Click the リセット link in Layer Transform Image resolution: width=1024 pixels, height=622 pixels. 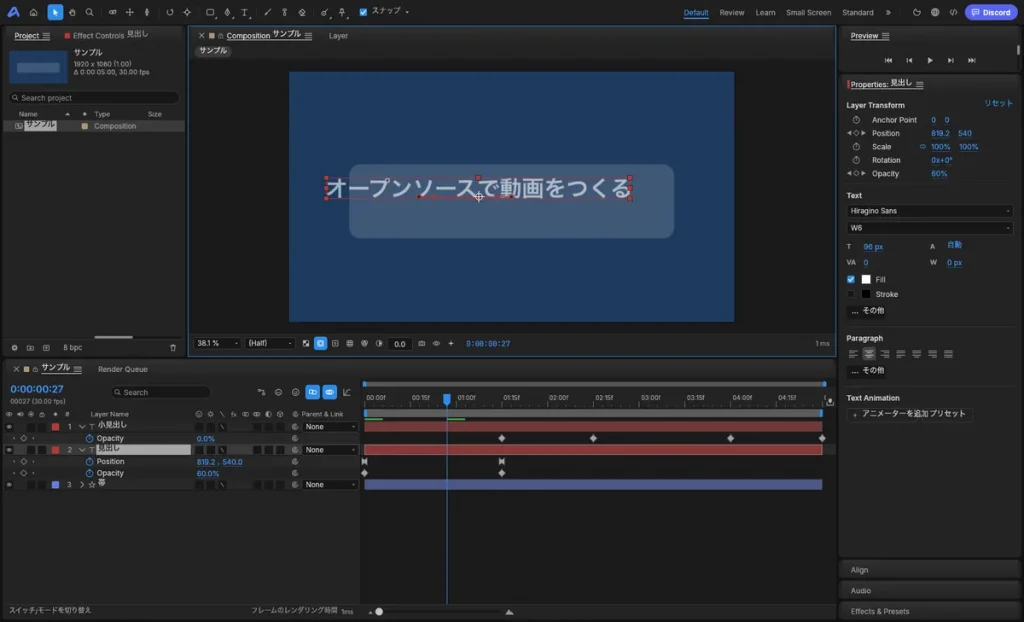pyautogui.click(x=998, y=103)
